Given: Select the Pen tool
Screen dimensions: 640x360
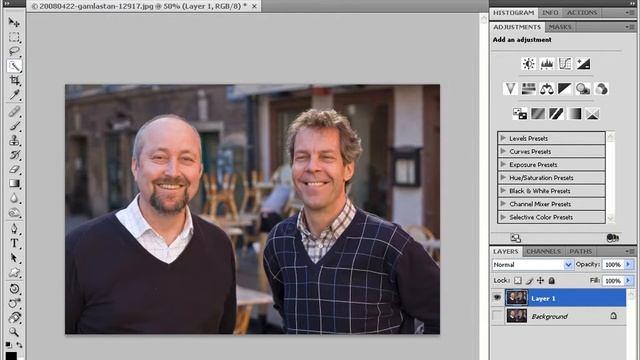Looking at the screenshot, I should coord(14,229).
